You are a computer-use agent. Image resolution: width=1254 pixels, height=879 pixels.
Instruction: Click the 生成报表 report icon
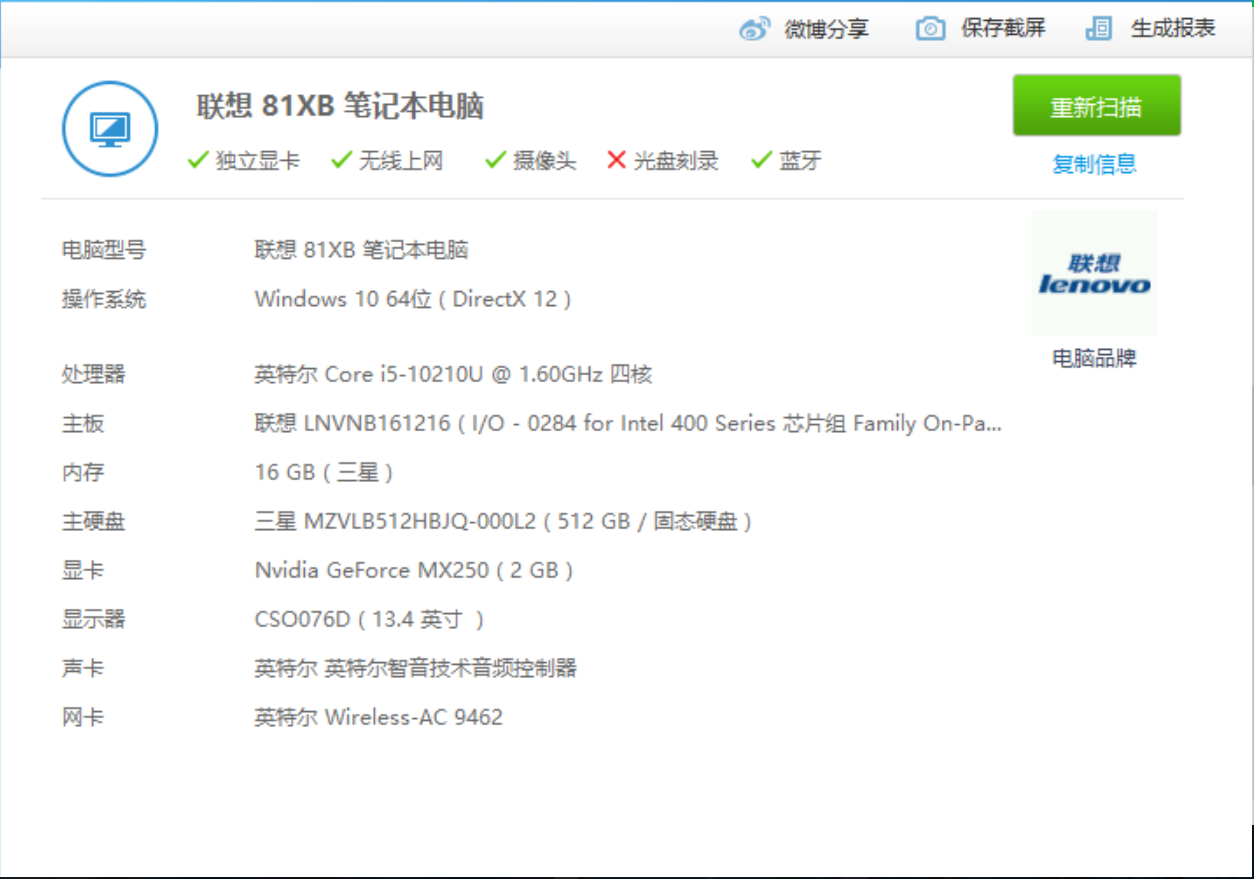coord(1099,29)
